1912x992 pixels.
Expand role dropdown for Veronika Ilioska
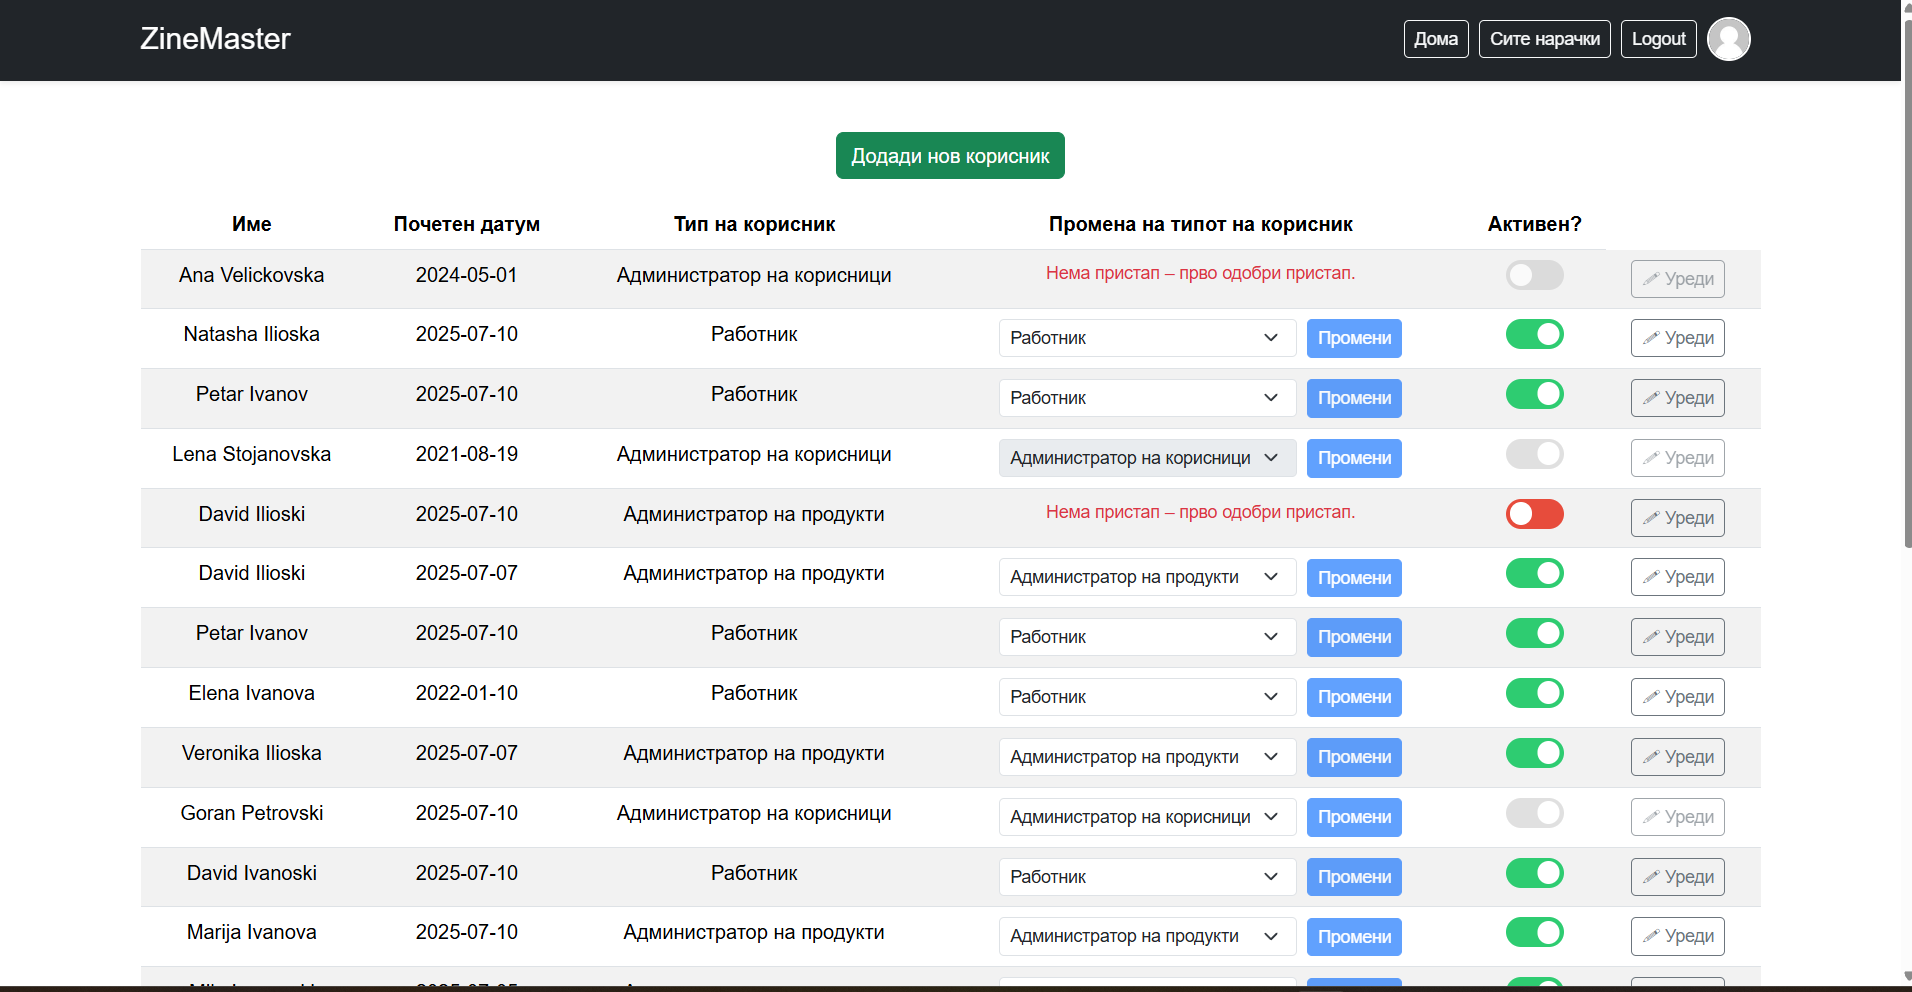pyautogui.click(x=1146, y=757)
